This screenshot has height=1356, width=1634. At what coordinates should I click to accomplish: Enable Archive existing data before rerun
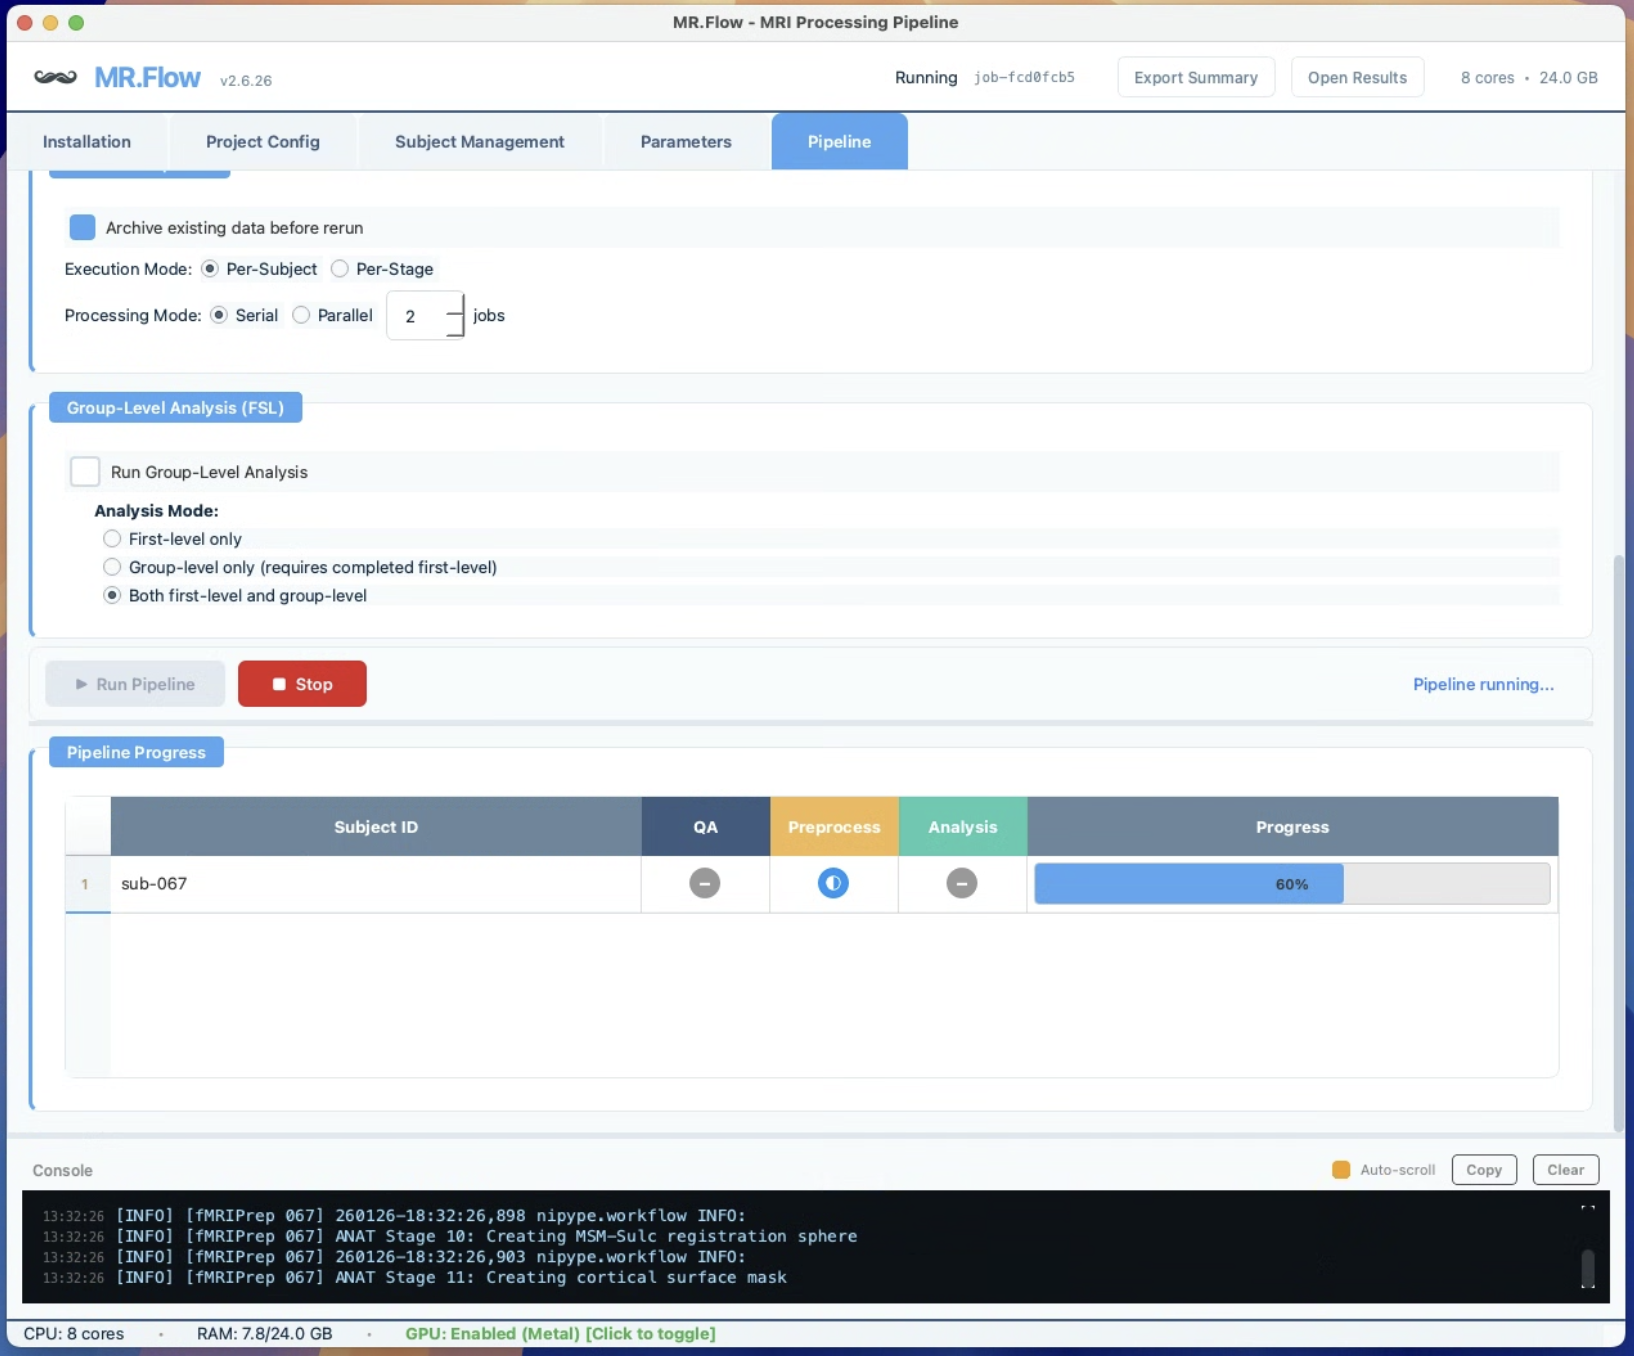point(82,227)
